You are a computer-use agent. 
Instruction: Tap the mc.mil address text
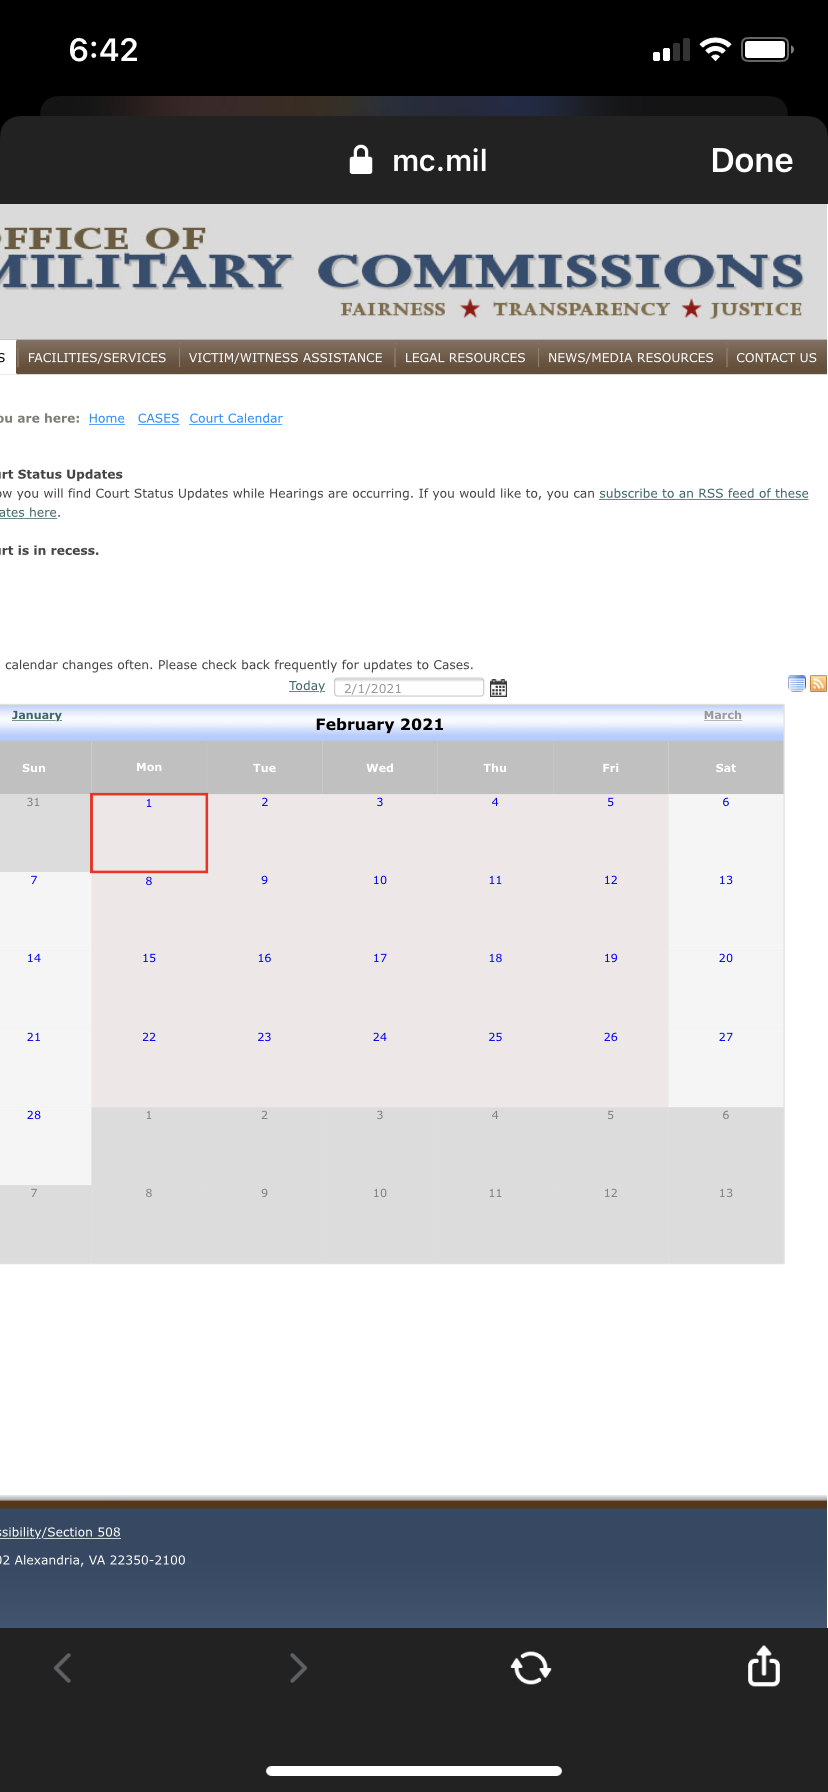pyautogui.click(x=440, y=160)
